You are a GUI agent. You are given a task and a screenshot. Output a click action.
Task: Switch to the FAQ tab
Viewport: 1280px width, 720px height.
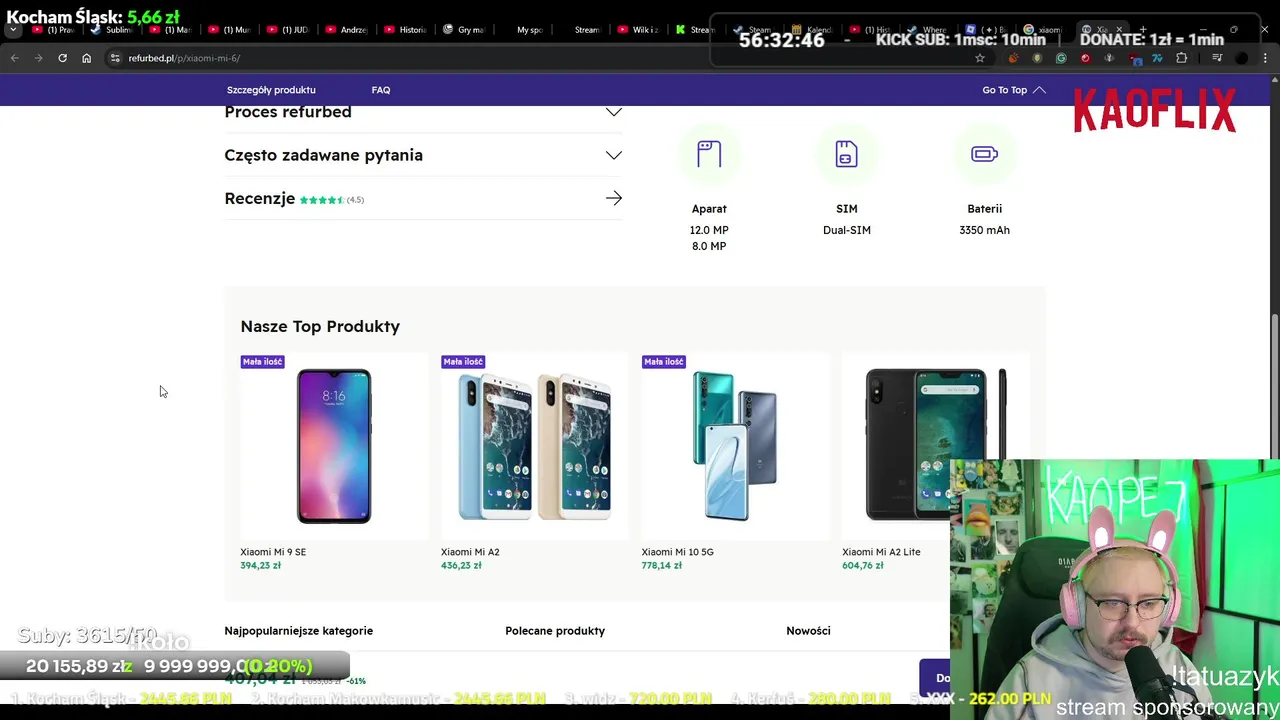(x=381, y=90)
